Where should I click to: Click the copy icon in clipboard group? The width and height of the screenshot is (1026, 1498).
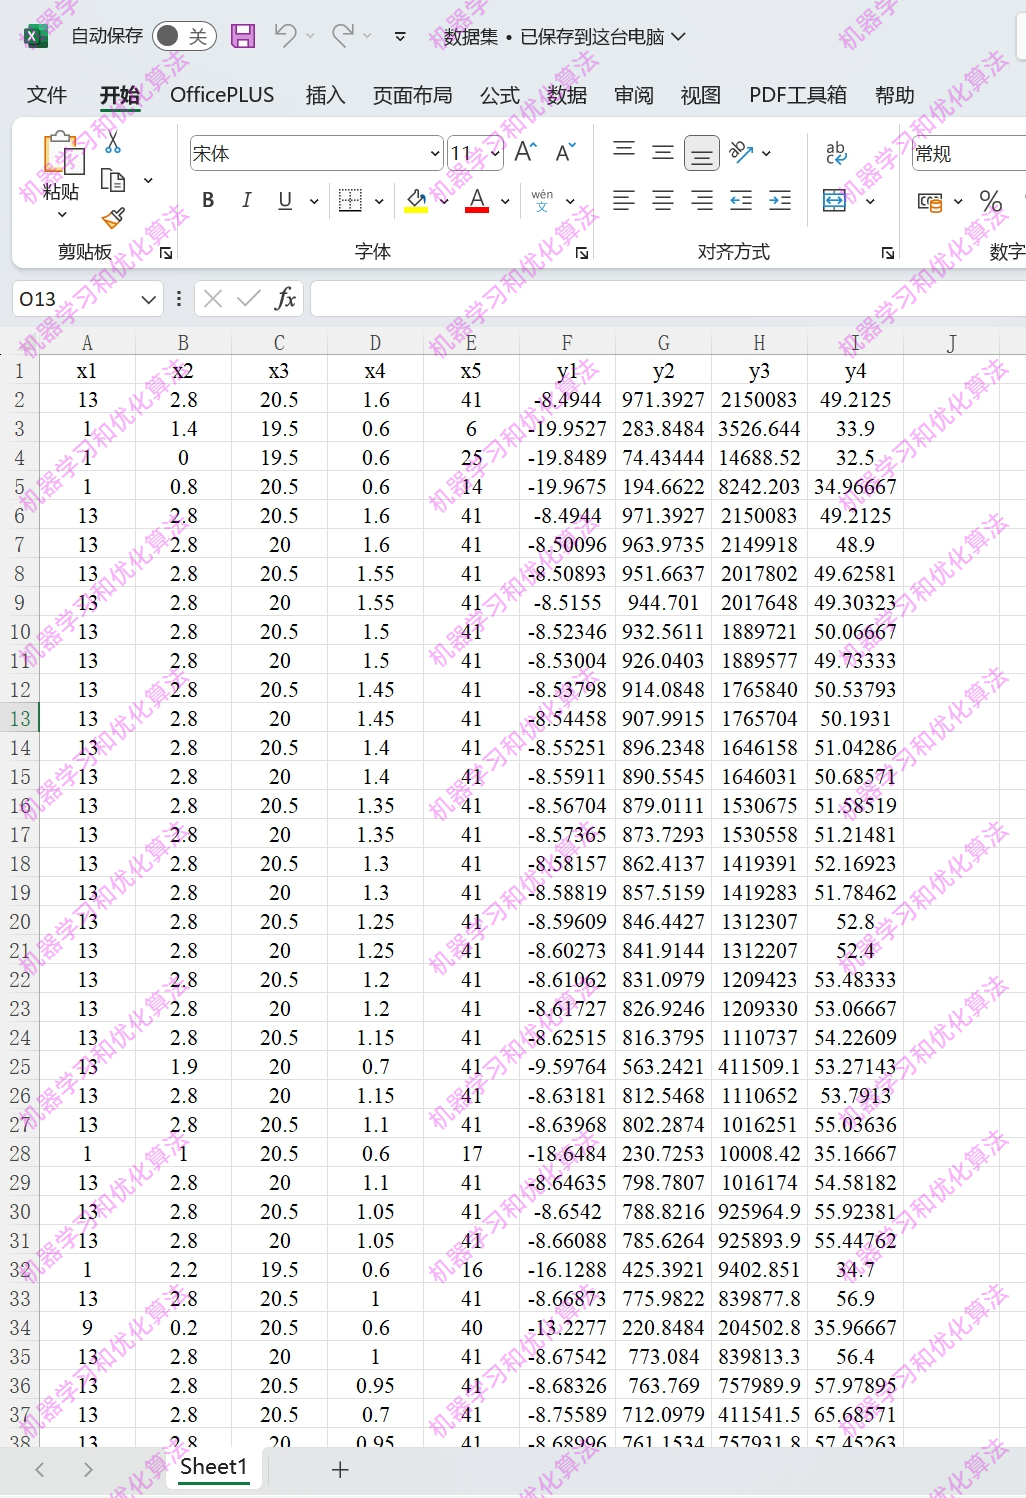pos(113,181)
